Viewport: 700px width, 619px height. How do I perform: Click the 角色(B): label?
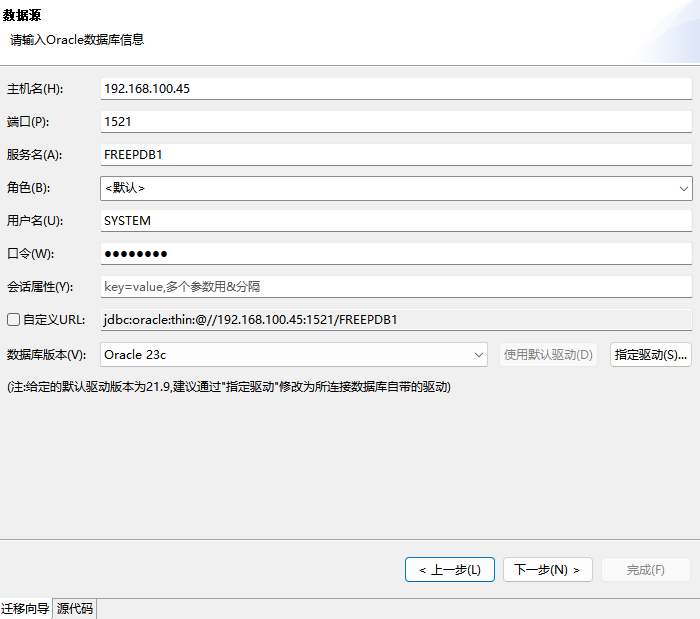pyautogui.click(x=28, y=187)
